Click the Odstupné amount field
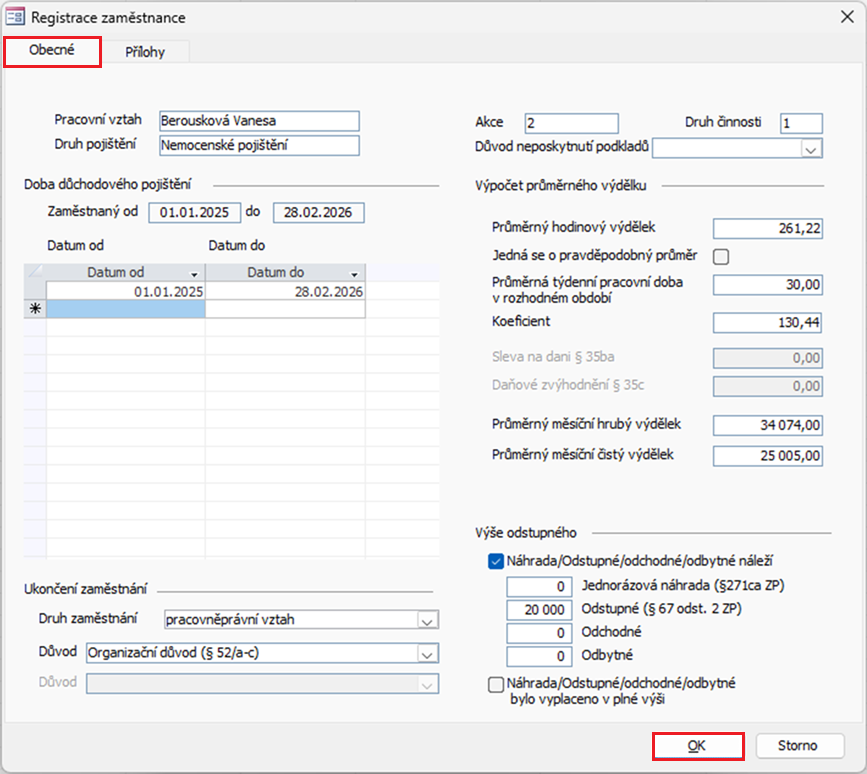Viewport: 867px width, 774px height. (540, 610)
